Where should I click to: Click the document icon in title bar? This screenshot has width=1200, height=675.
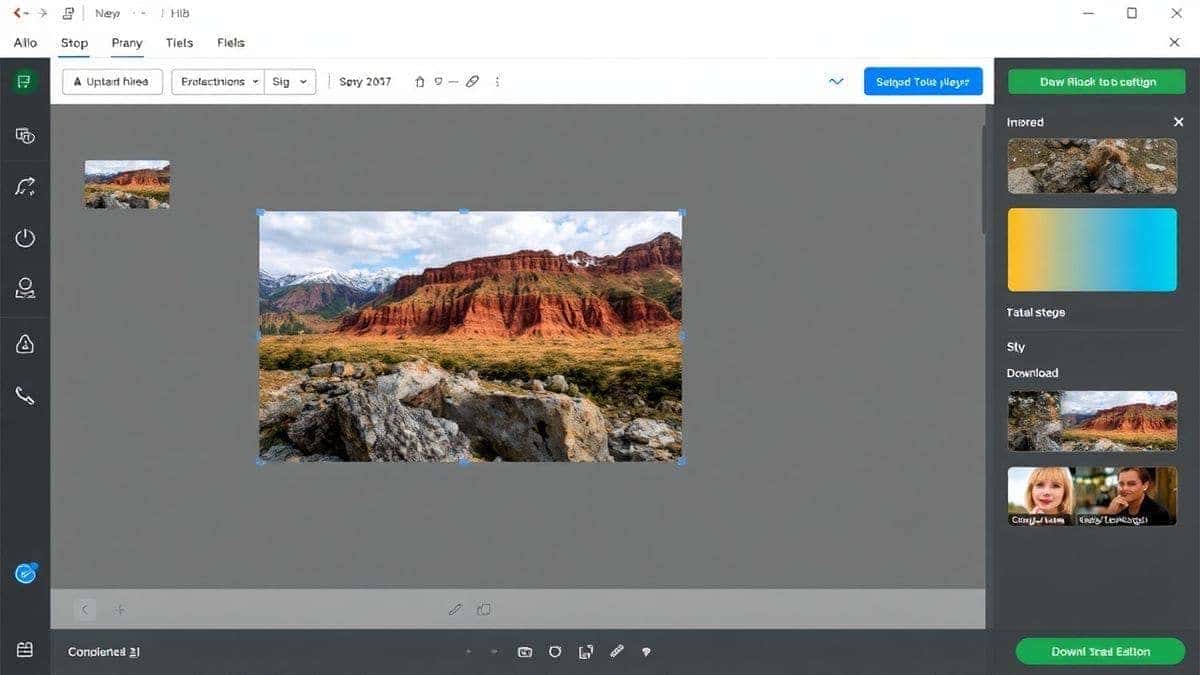69,13
